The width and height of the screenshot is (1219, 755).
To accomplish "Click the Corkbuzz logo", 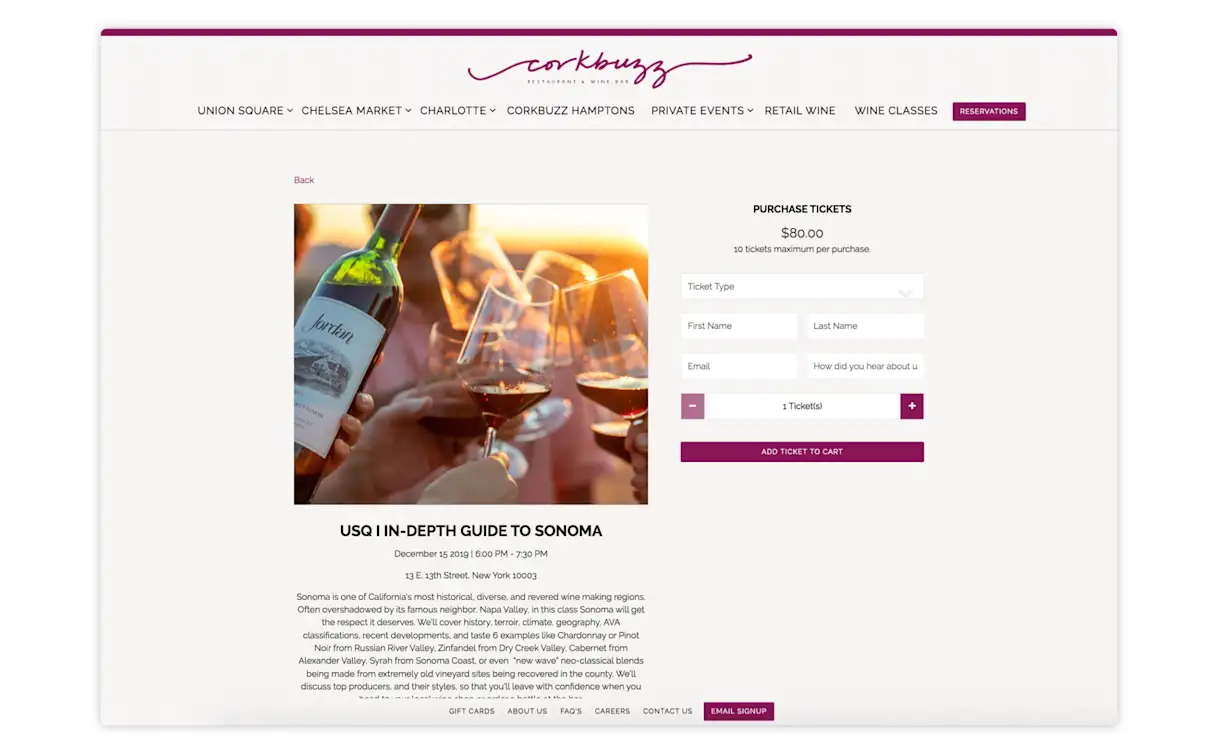I will pos(609,69).
